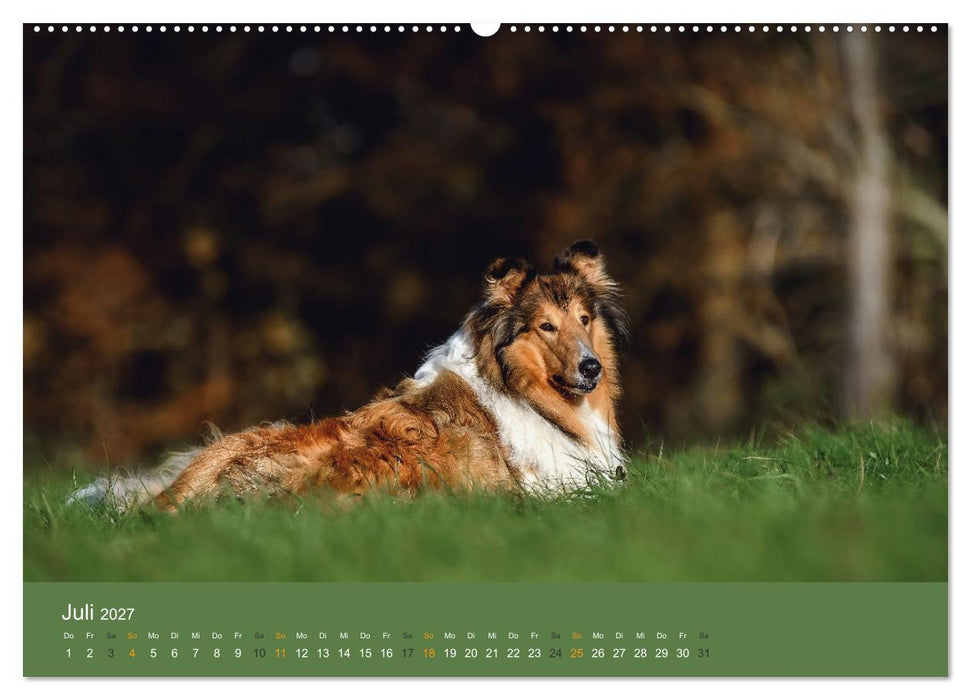Select Saturday day 10

(259, 653)
